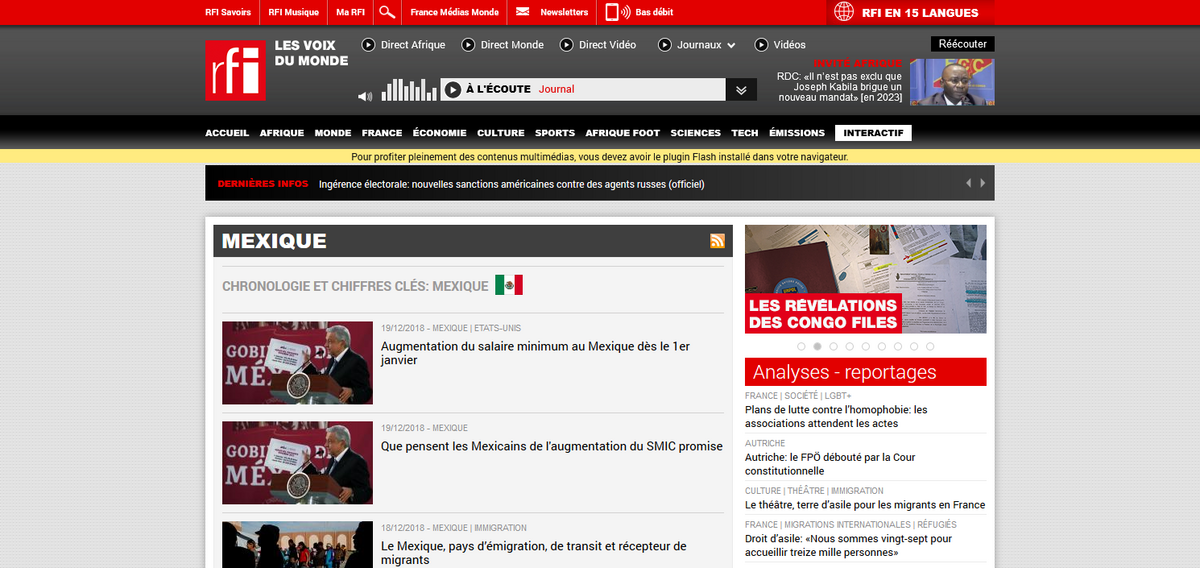
Task: Open the Sciences section
Action: point(695,133)
